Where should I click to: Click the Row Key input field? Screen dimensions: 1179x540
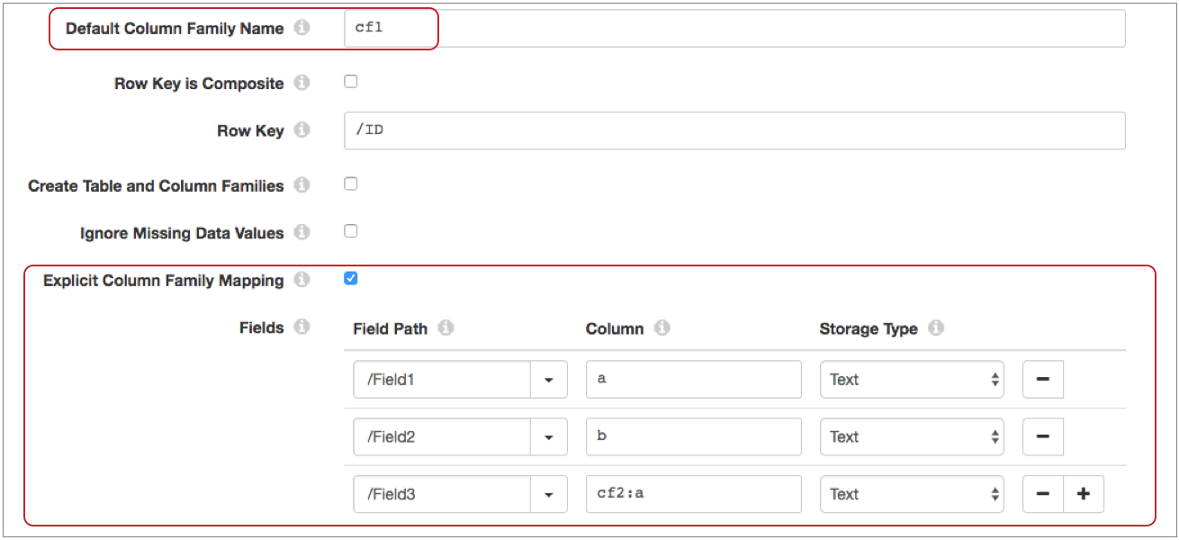(734, 131)
